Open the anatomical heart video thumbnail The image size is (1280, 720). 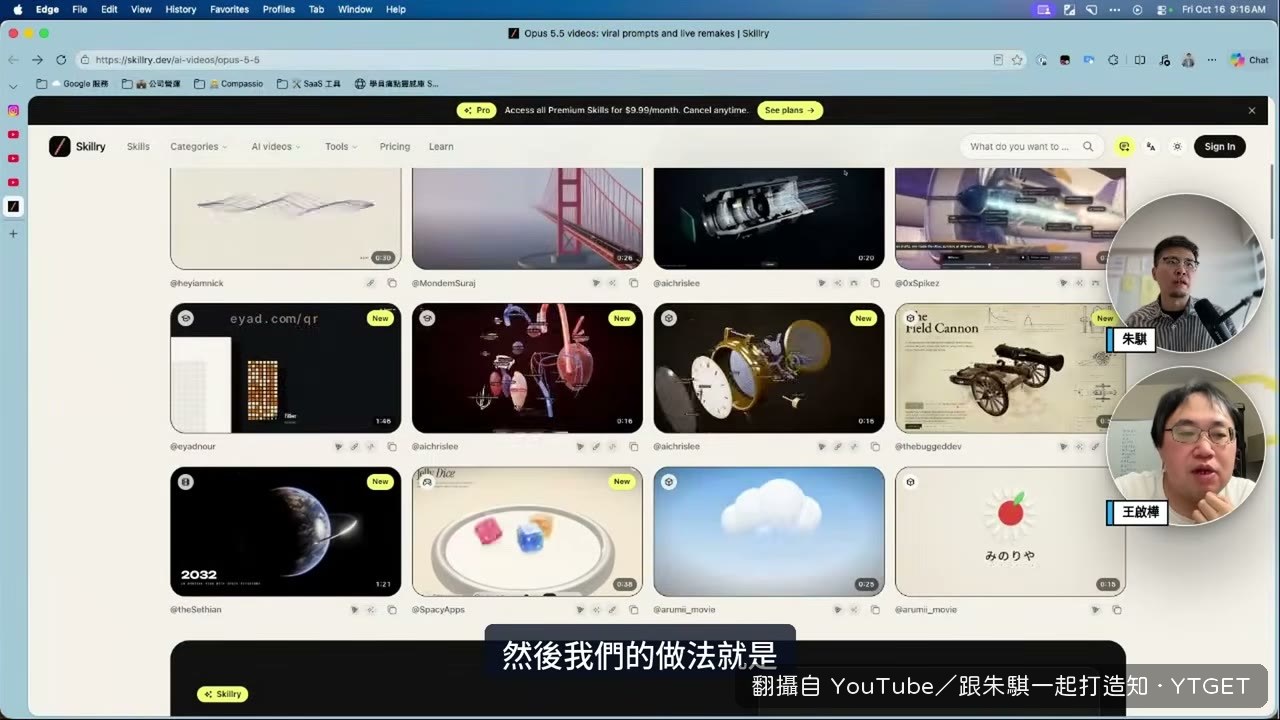(x=527, y=368)
